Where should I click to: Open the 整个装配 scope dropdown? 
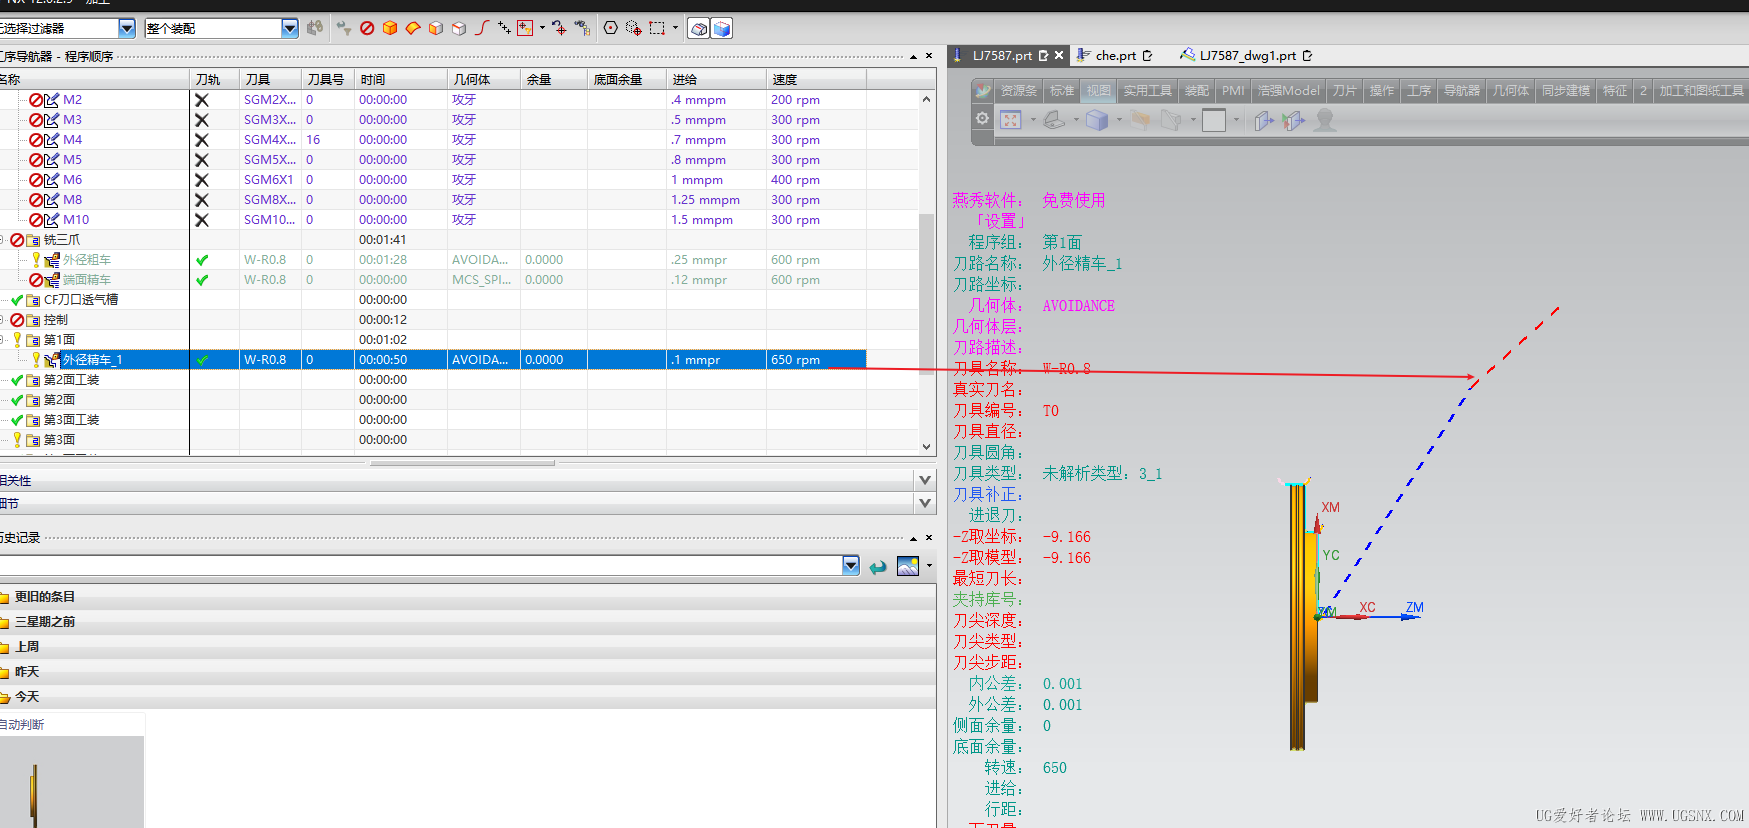[290, 28]
